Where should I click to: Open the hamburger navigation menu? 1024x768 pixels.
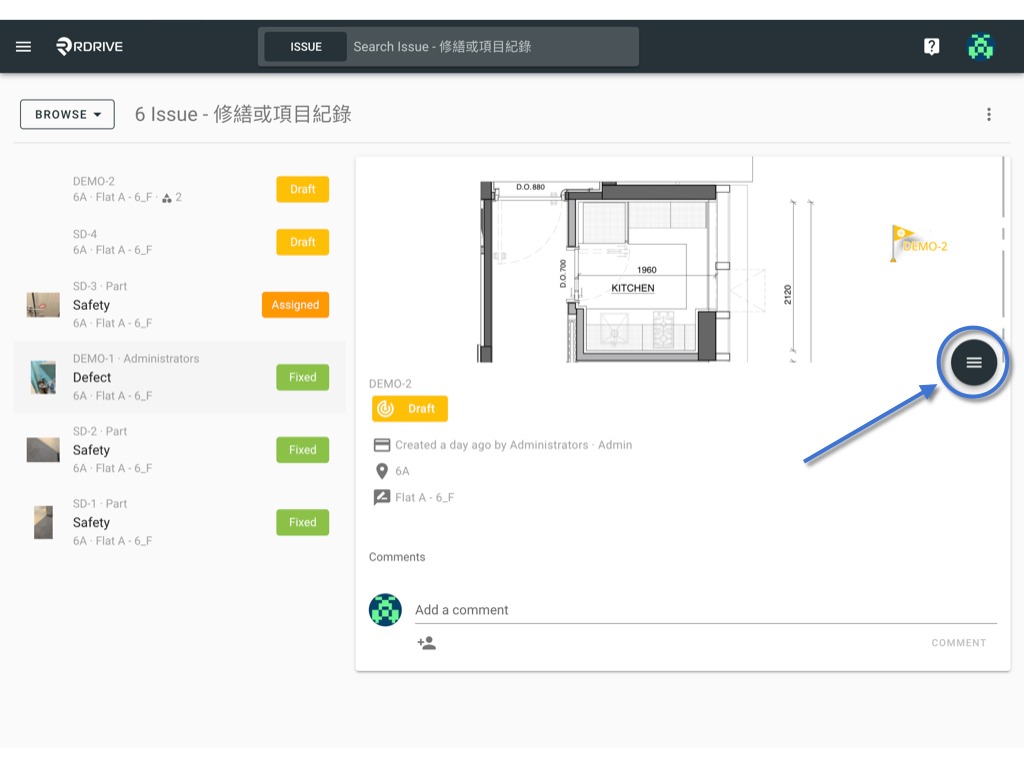pos(24,46)
